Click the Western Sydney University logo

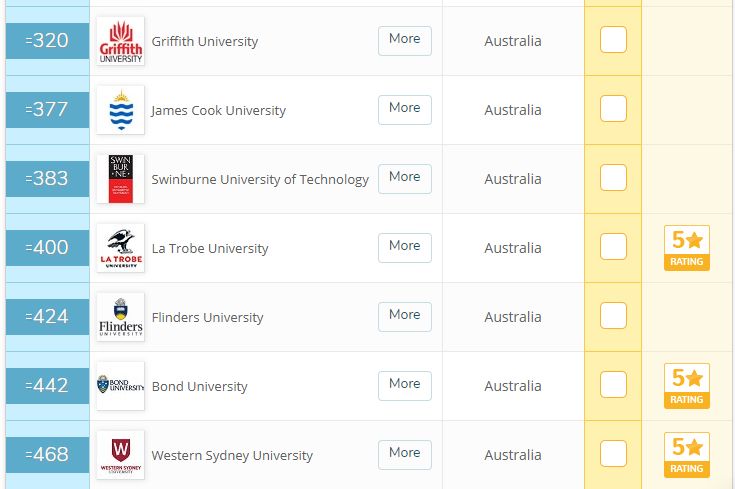(120, 454)
